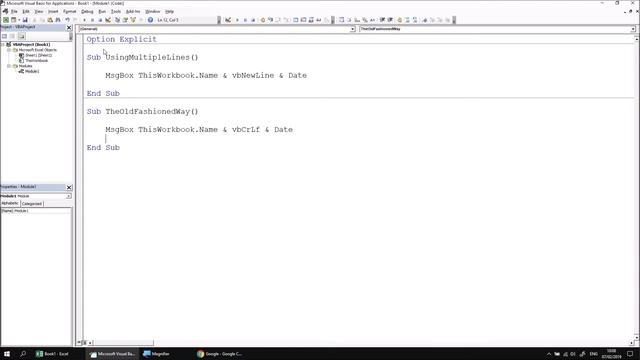This screenshot has width=640, height=360.
Task: Open the File menu
Action: (x=14, y=11)
